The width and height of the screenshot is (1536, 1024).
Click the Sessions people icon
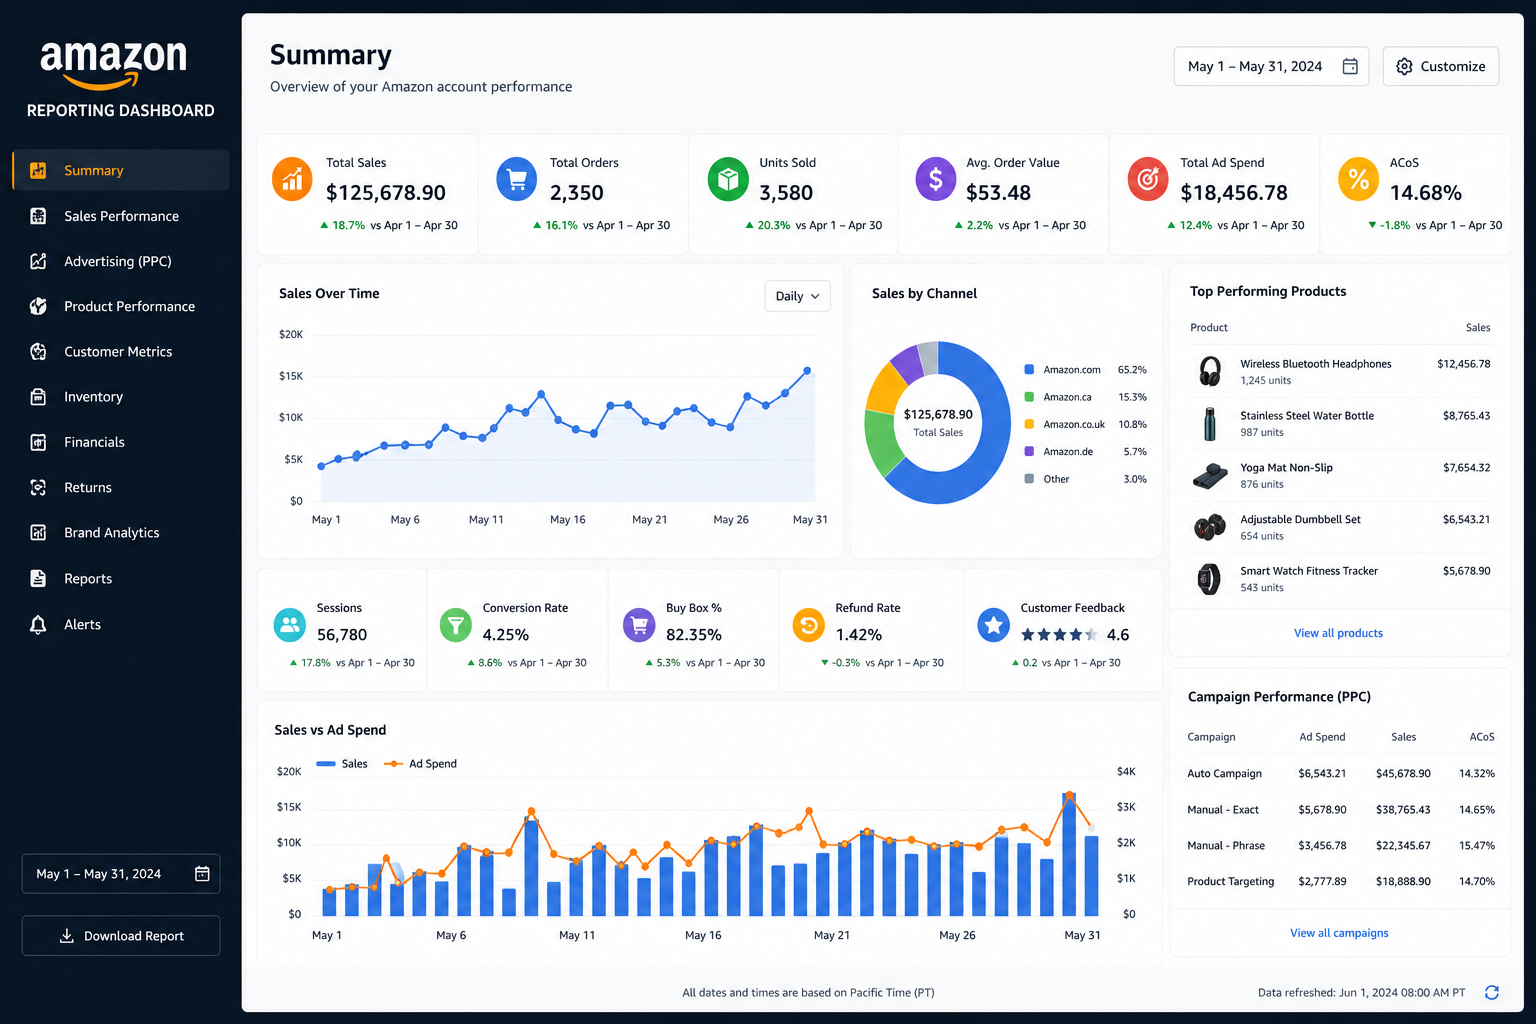point(290,625)
